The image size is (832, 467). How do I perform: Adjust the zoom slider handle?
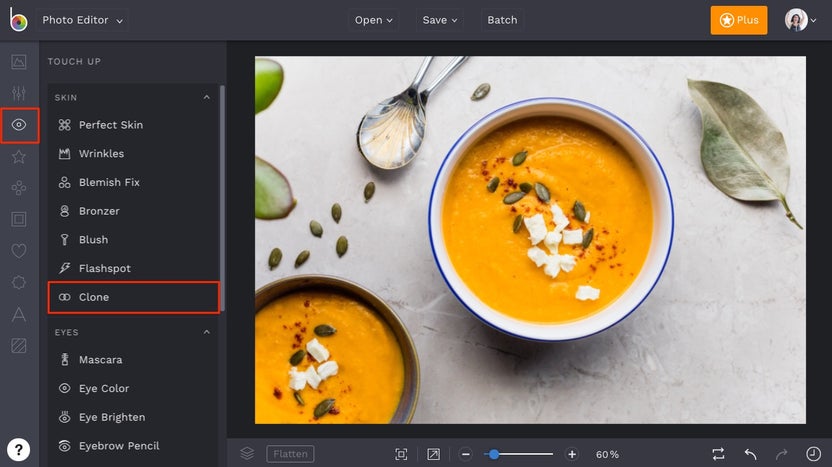[494, 454]
